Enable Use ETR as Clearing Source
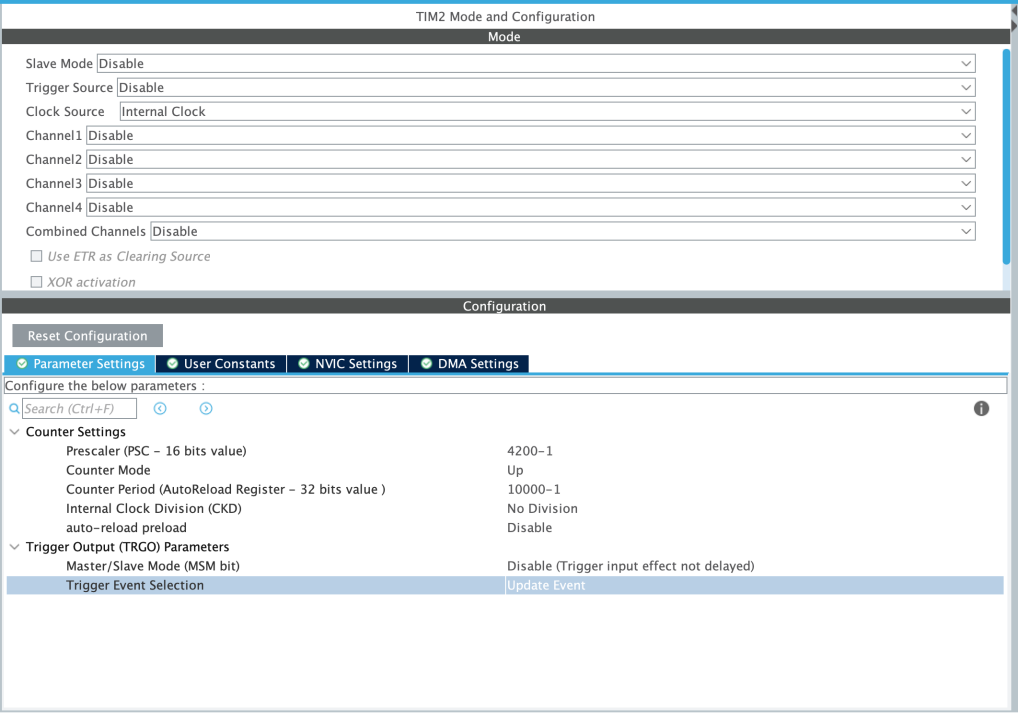The width and height of the screenshot is (1018, 720). coord(37,257)
